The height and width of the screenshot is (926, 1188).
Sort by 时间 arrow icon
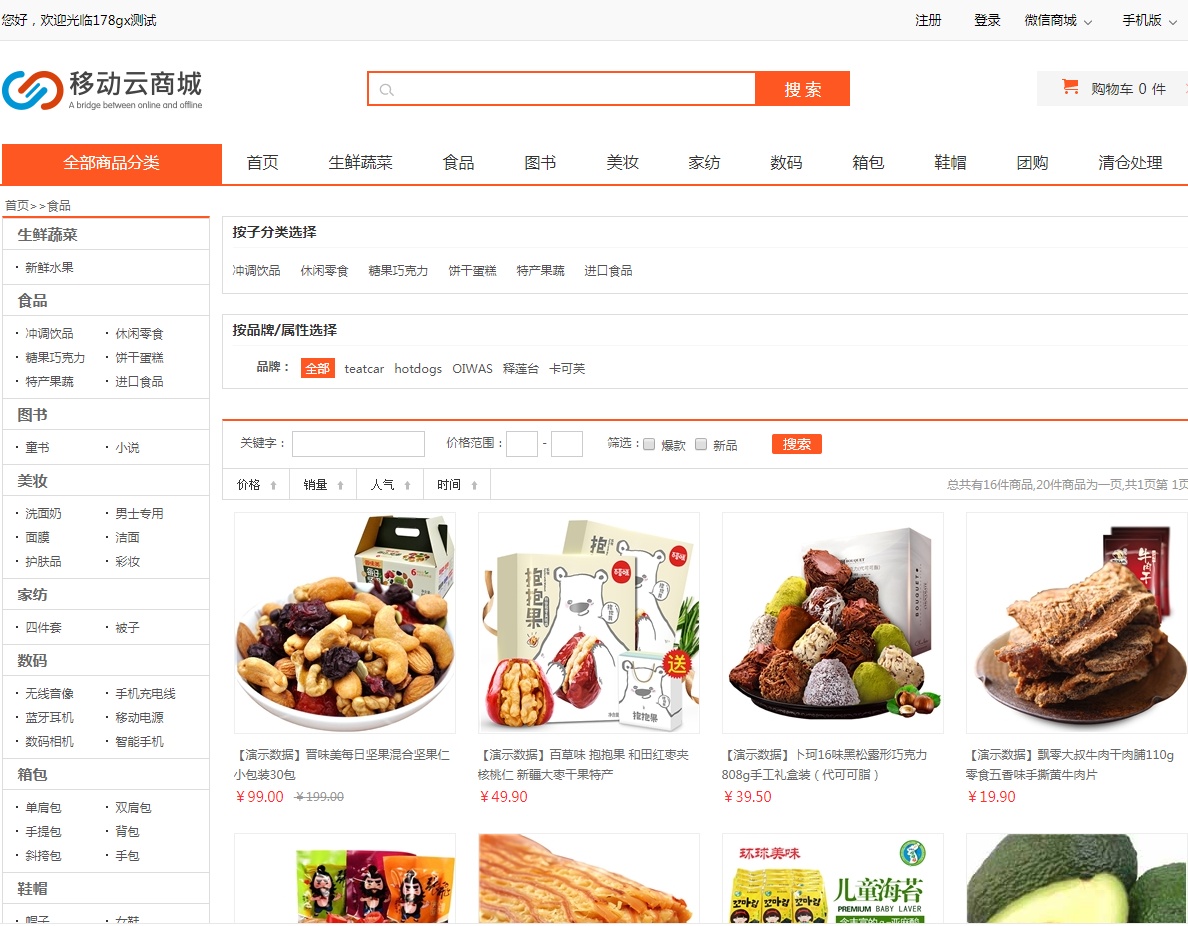point(474,486)
